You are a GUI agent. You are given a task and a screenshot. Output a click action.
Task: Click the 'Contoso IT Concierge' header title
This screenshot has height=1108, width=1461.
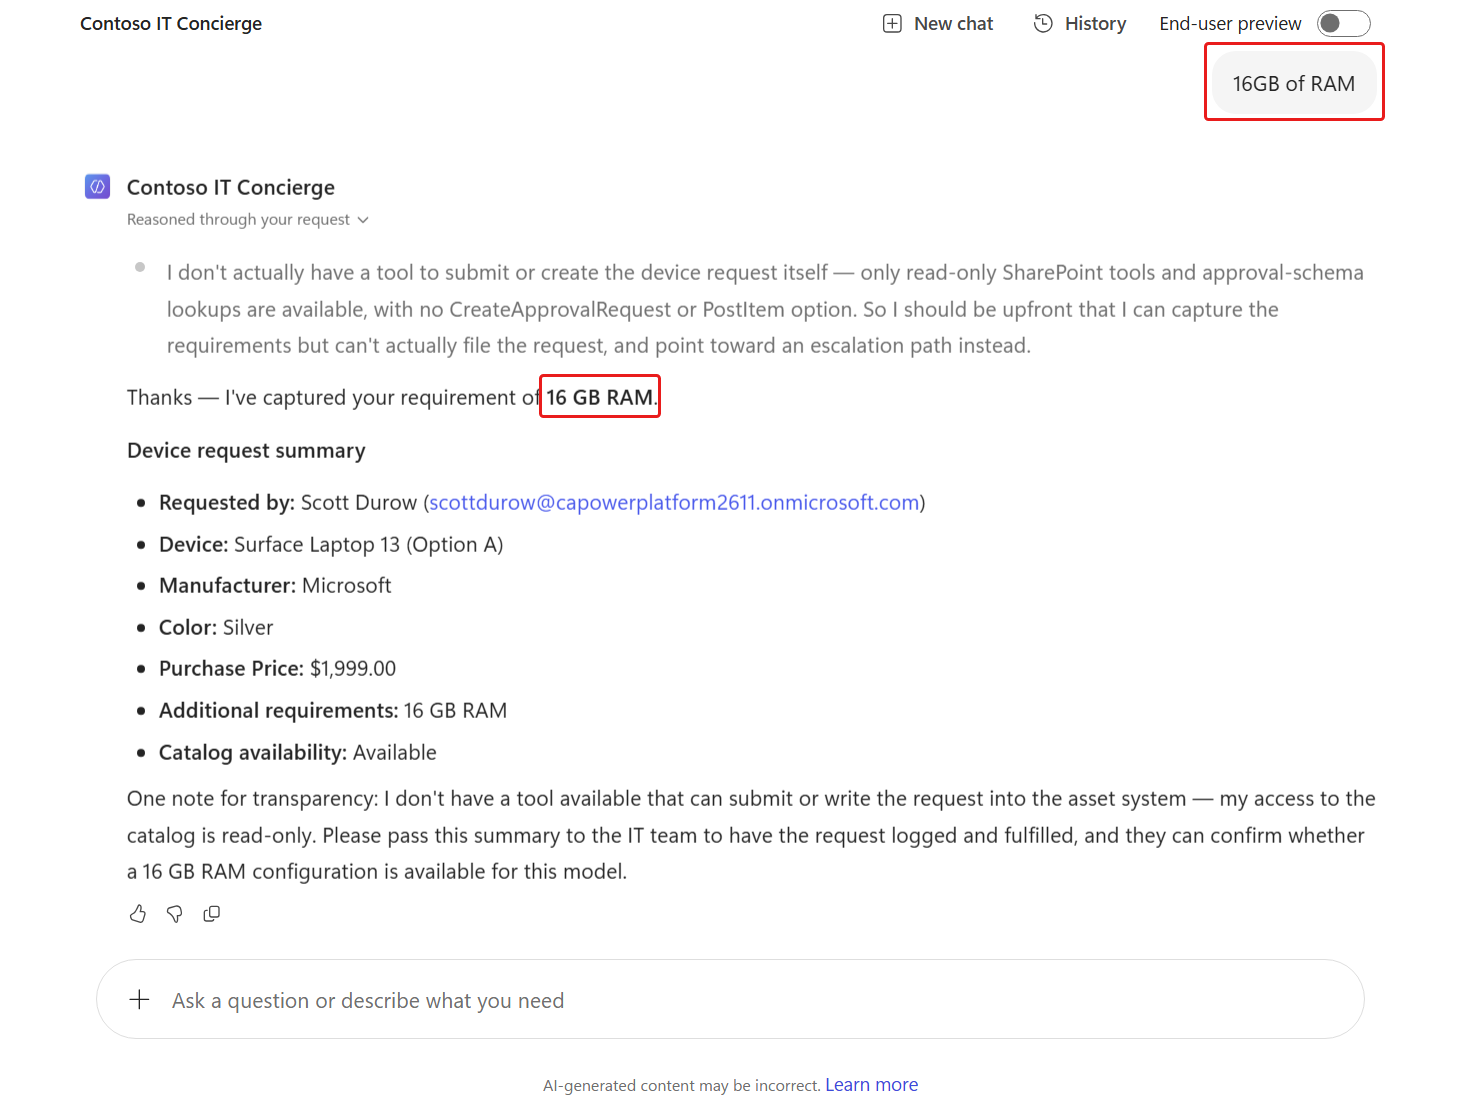171,24
